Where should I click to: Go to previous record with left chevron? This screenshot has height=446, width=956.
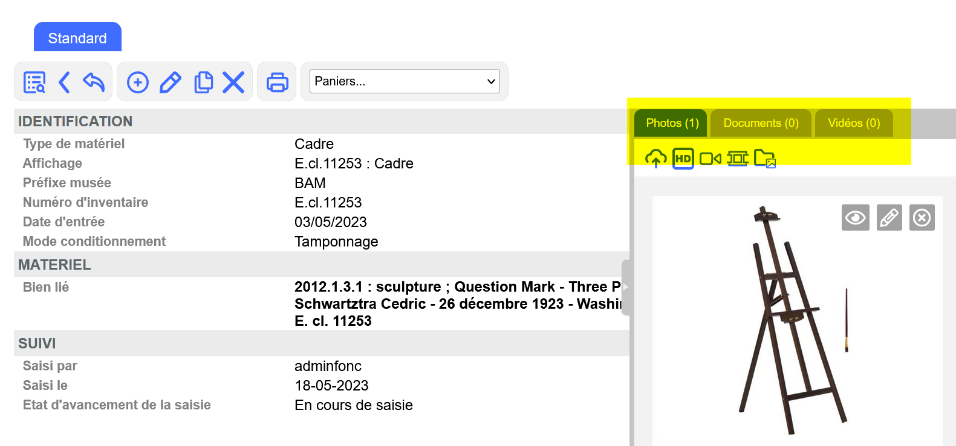[x=64, y=82]
